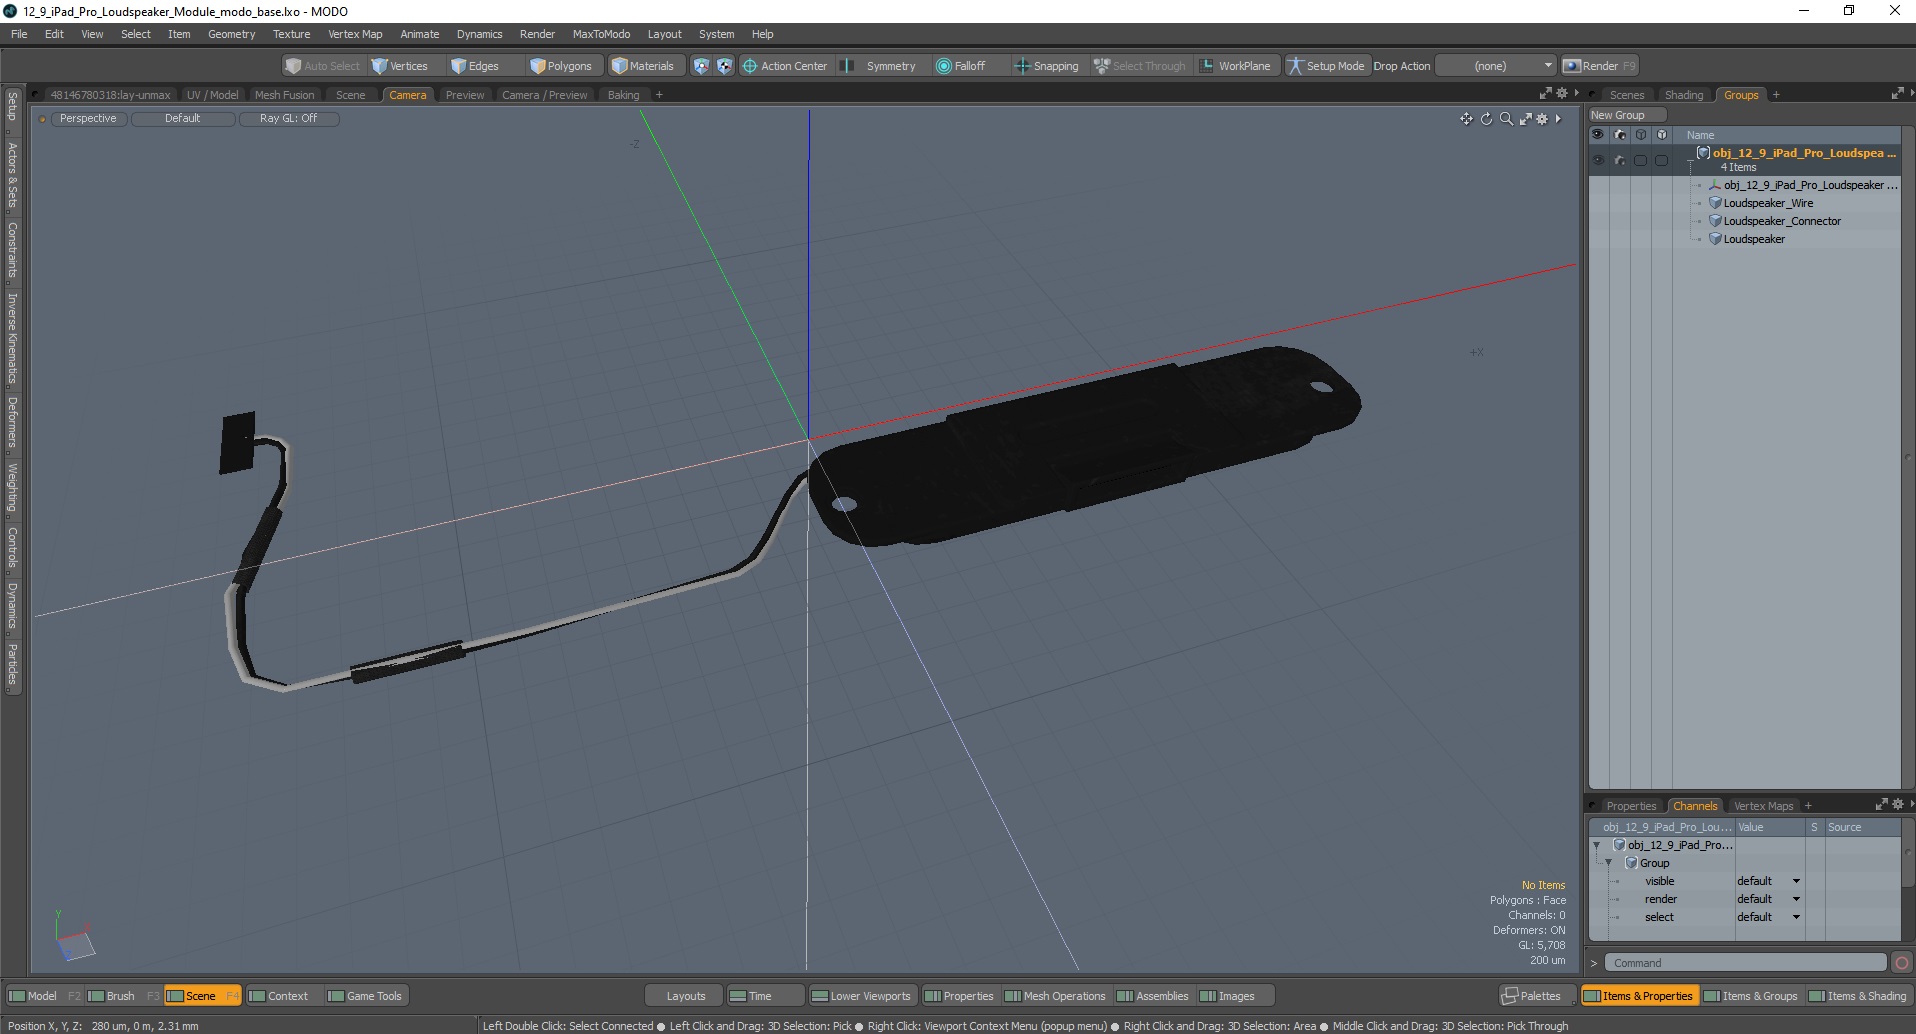Click the Auto Select tool

[322, 66]
